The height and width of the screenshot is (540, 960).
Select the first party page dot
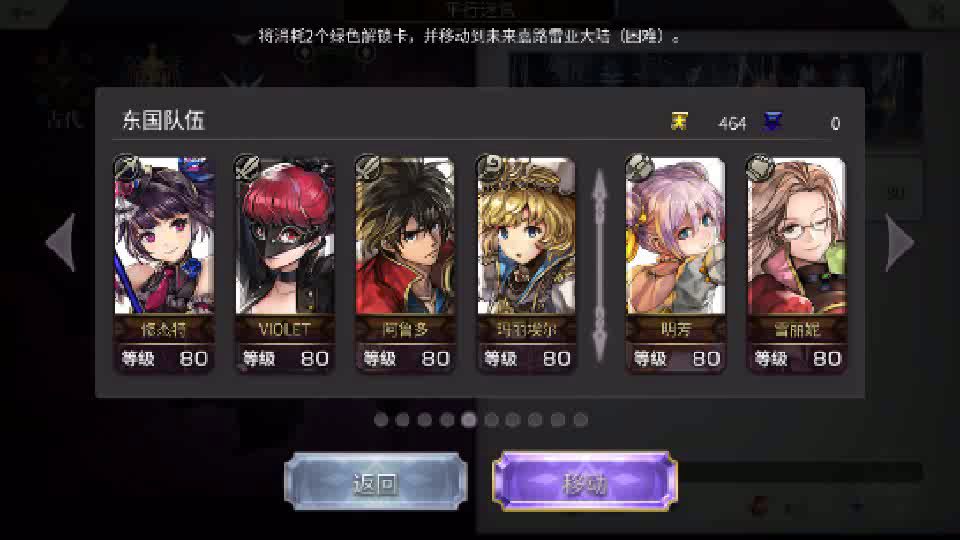coord(381,419)
